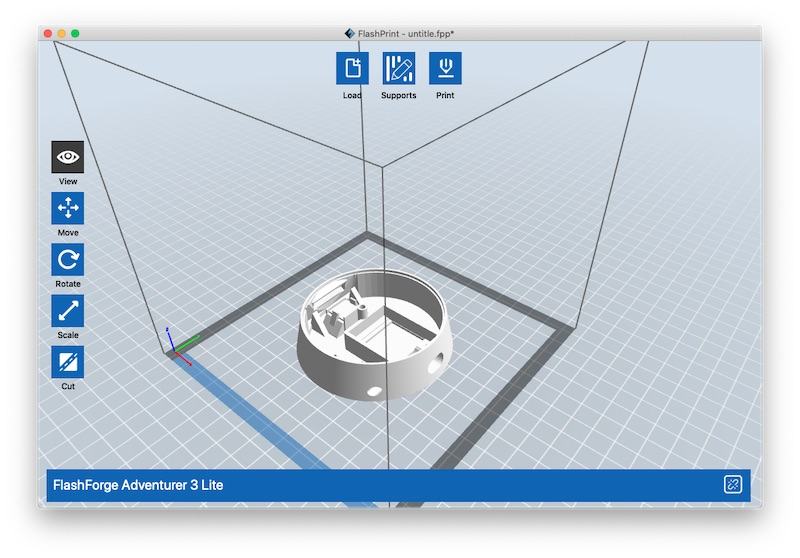Click the "Print" text label under the icon
This screenshot has height=558, width=800.
click(x=445, y=96)
